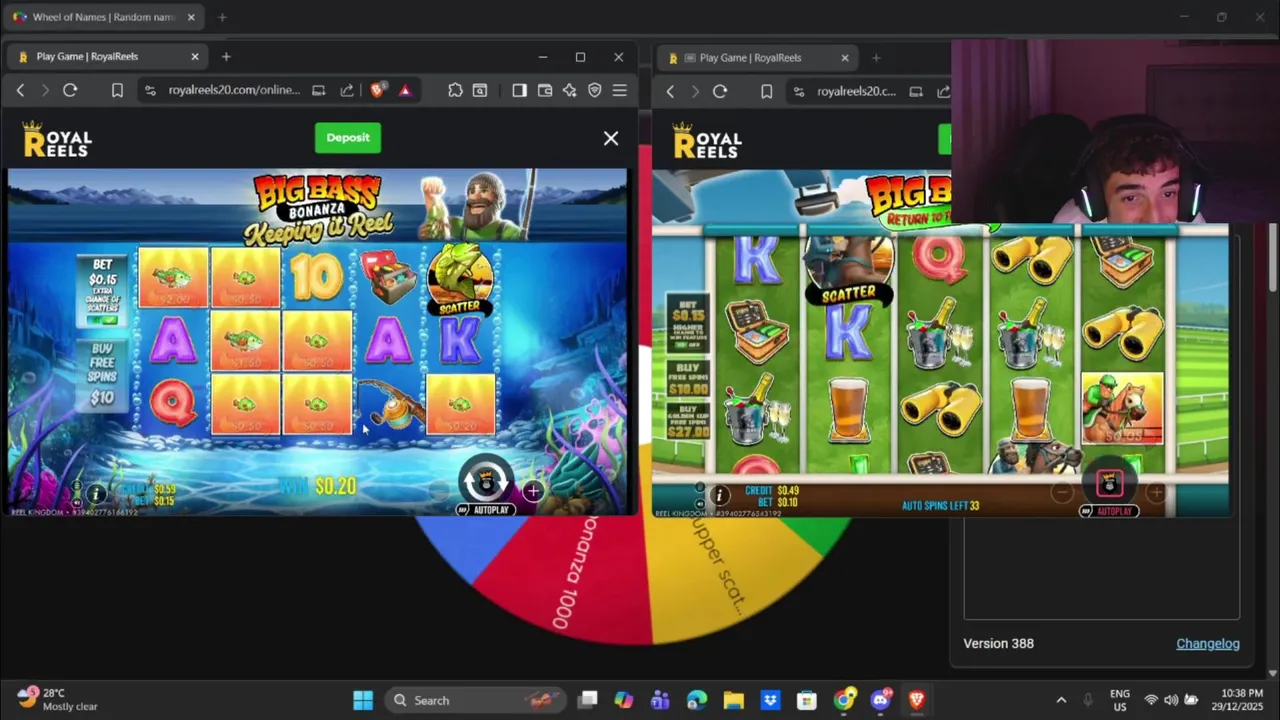Stop autospin button in the right game
This screenshot has width=1280, height=720.
[1109, 484]
